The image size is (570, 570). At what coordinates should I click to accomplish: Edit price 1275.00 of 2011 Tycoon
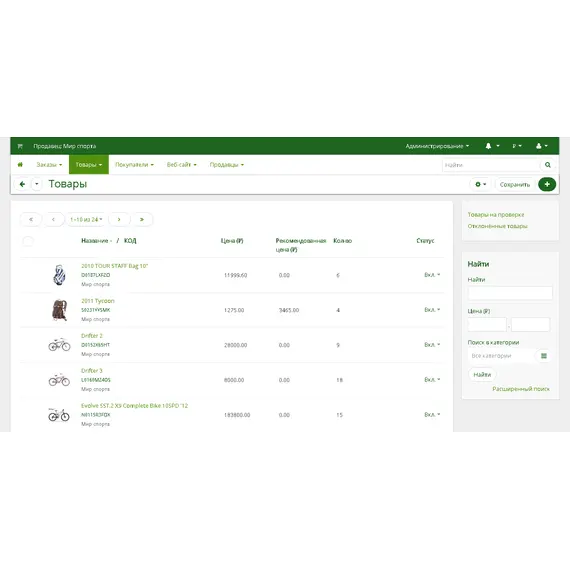234,310
